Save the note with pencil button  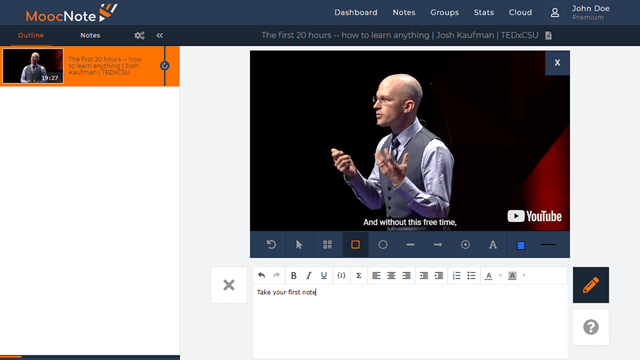[591, 285]
